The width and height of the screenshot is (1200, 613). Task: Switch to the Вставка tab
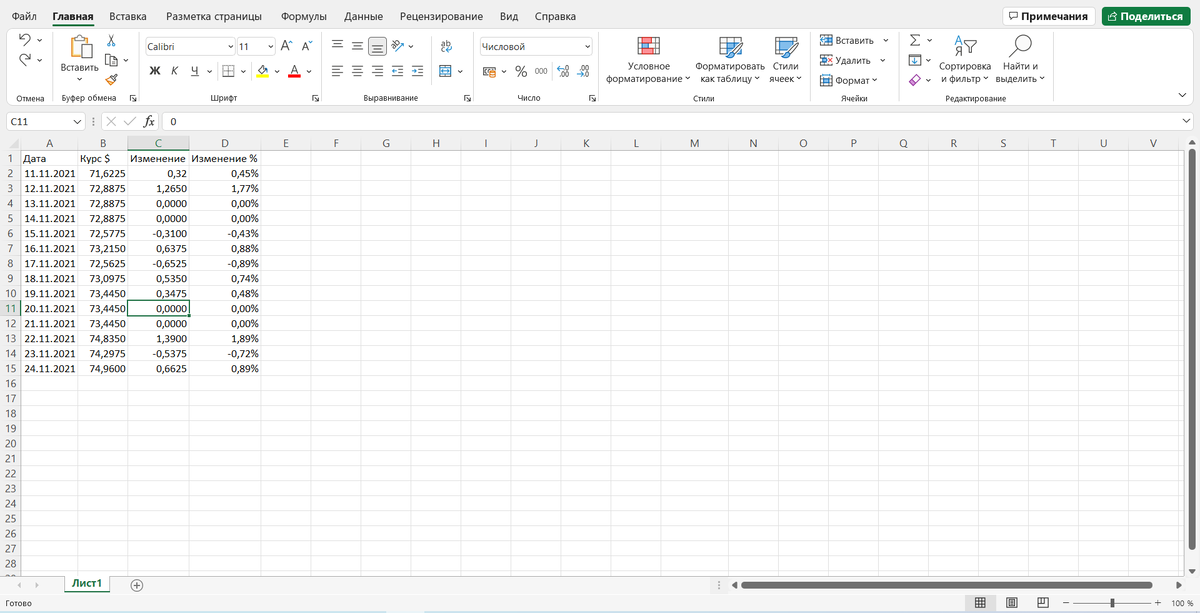(x=128, y=17)
